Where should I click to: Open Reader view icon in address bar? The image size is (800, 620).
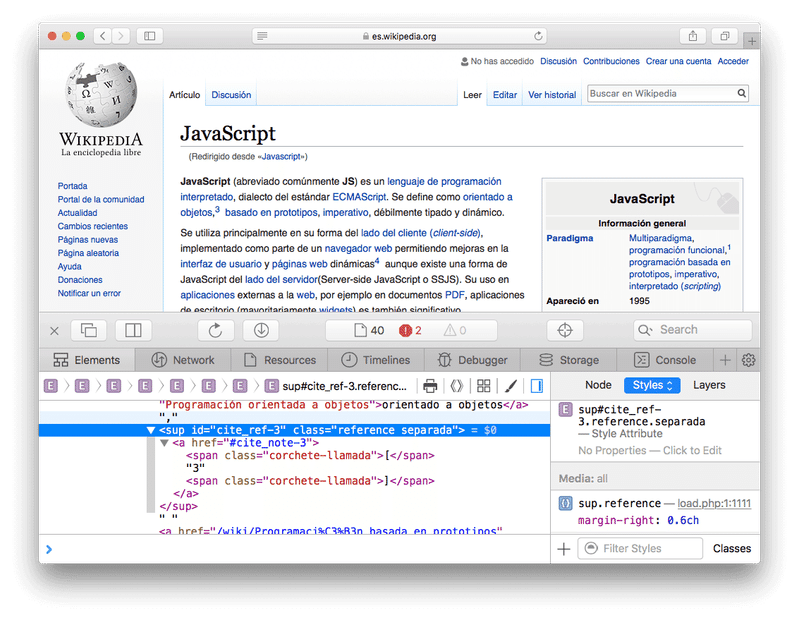click(x=262, y=36)
